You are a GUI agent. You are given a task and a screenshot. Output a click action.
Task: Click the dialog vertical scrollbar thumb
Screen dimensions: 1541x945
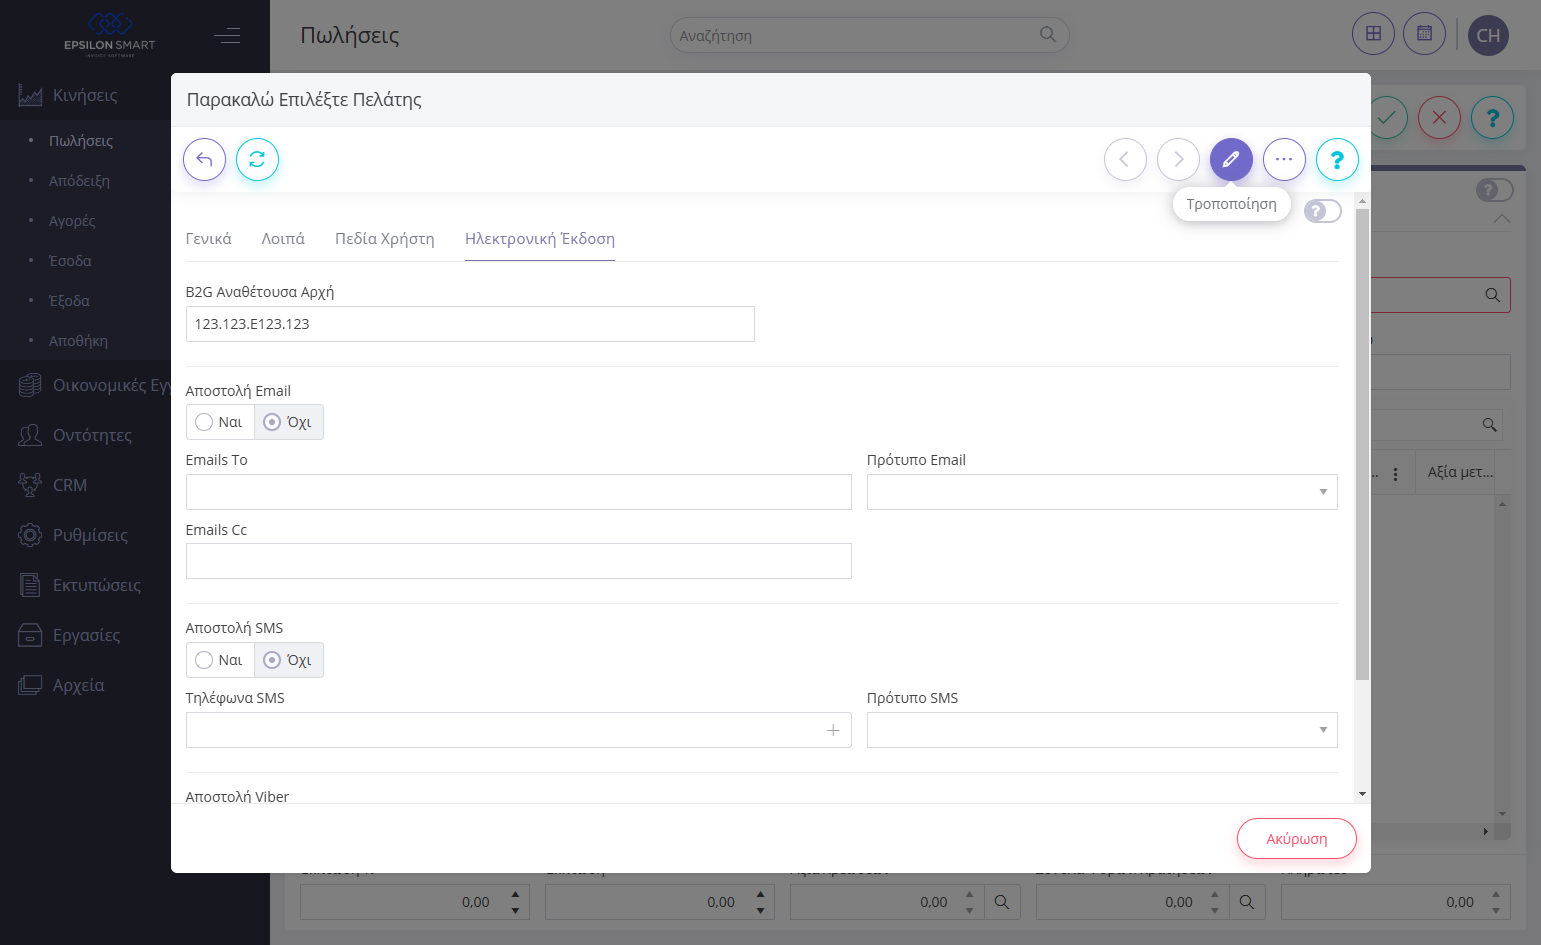pyautogui.click(x=1362, y=445)
